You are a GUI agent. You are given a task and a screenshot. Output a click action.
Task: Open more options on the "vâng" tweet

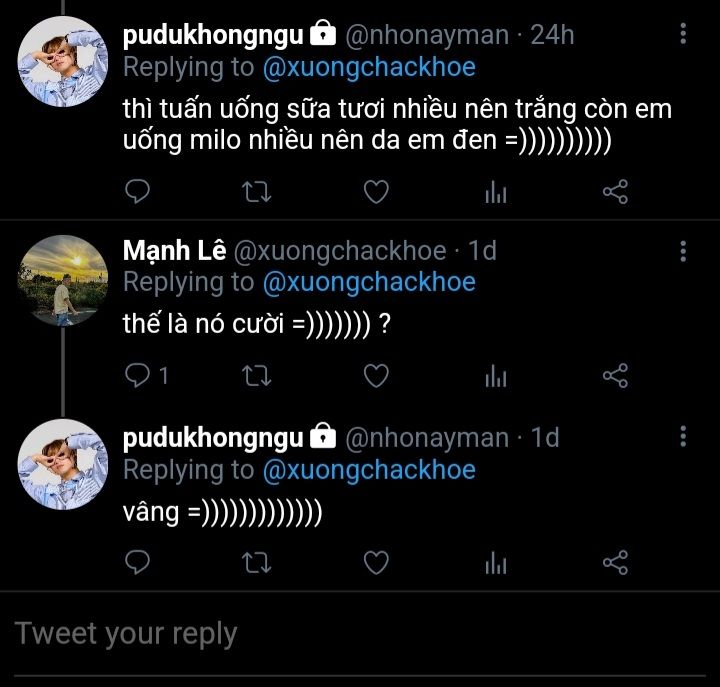pyautogui.click(x=683, y=437)
